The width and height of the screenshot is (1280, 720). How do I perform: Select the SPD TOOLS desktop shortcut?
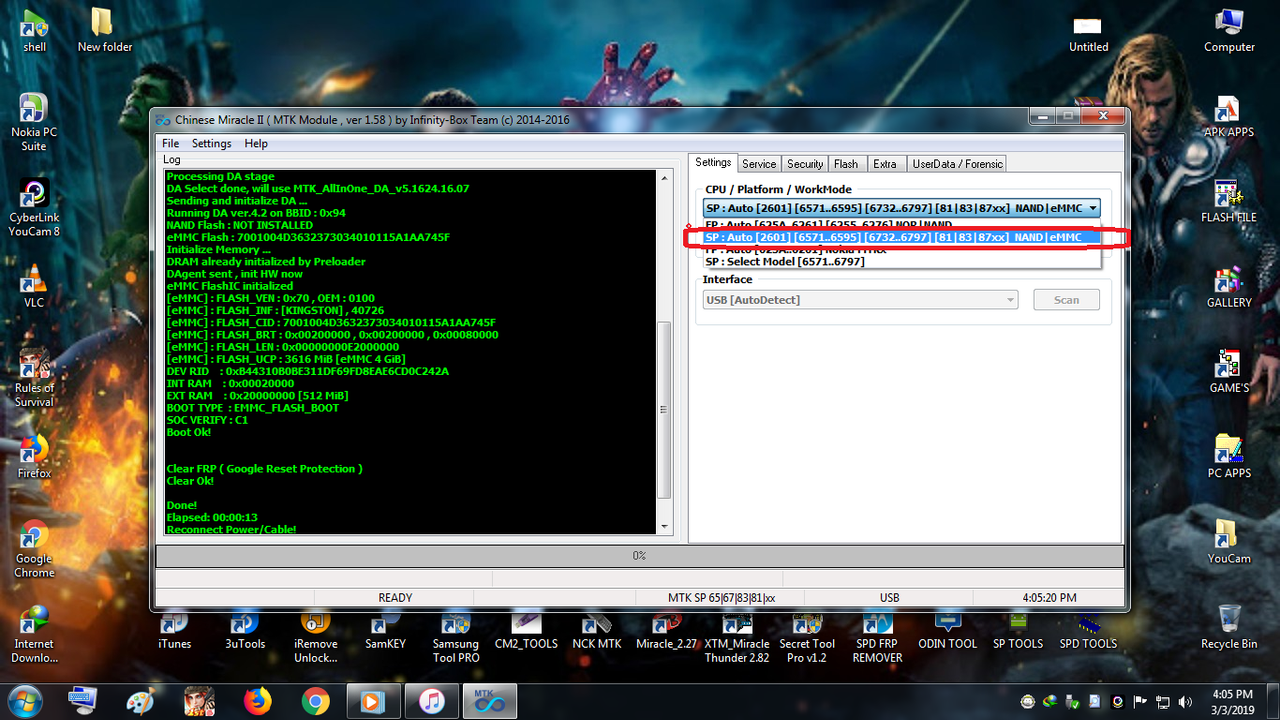(1088, 630)
